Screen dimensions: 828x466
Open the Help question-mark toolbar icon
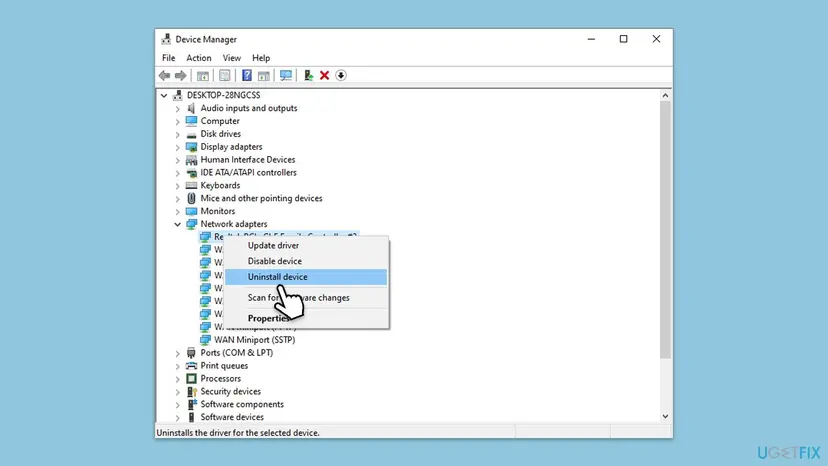[x=247, y=76]
